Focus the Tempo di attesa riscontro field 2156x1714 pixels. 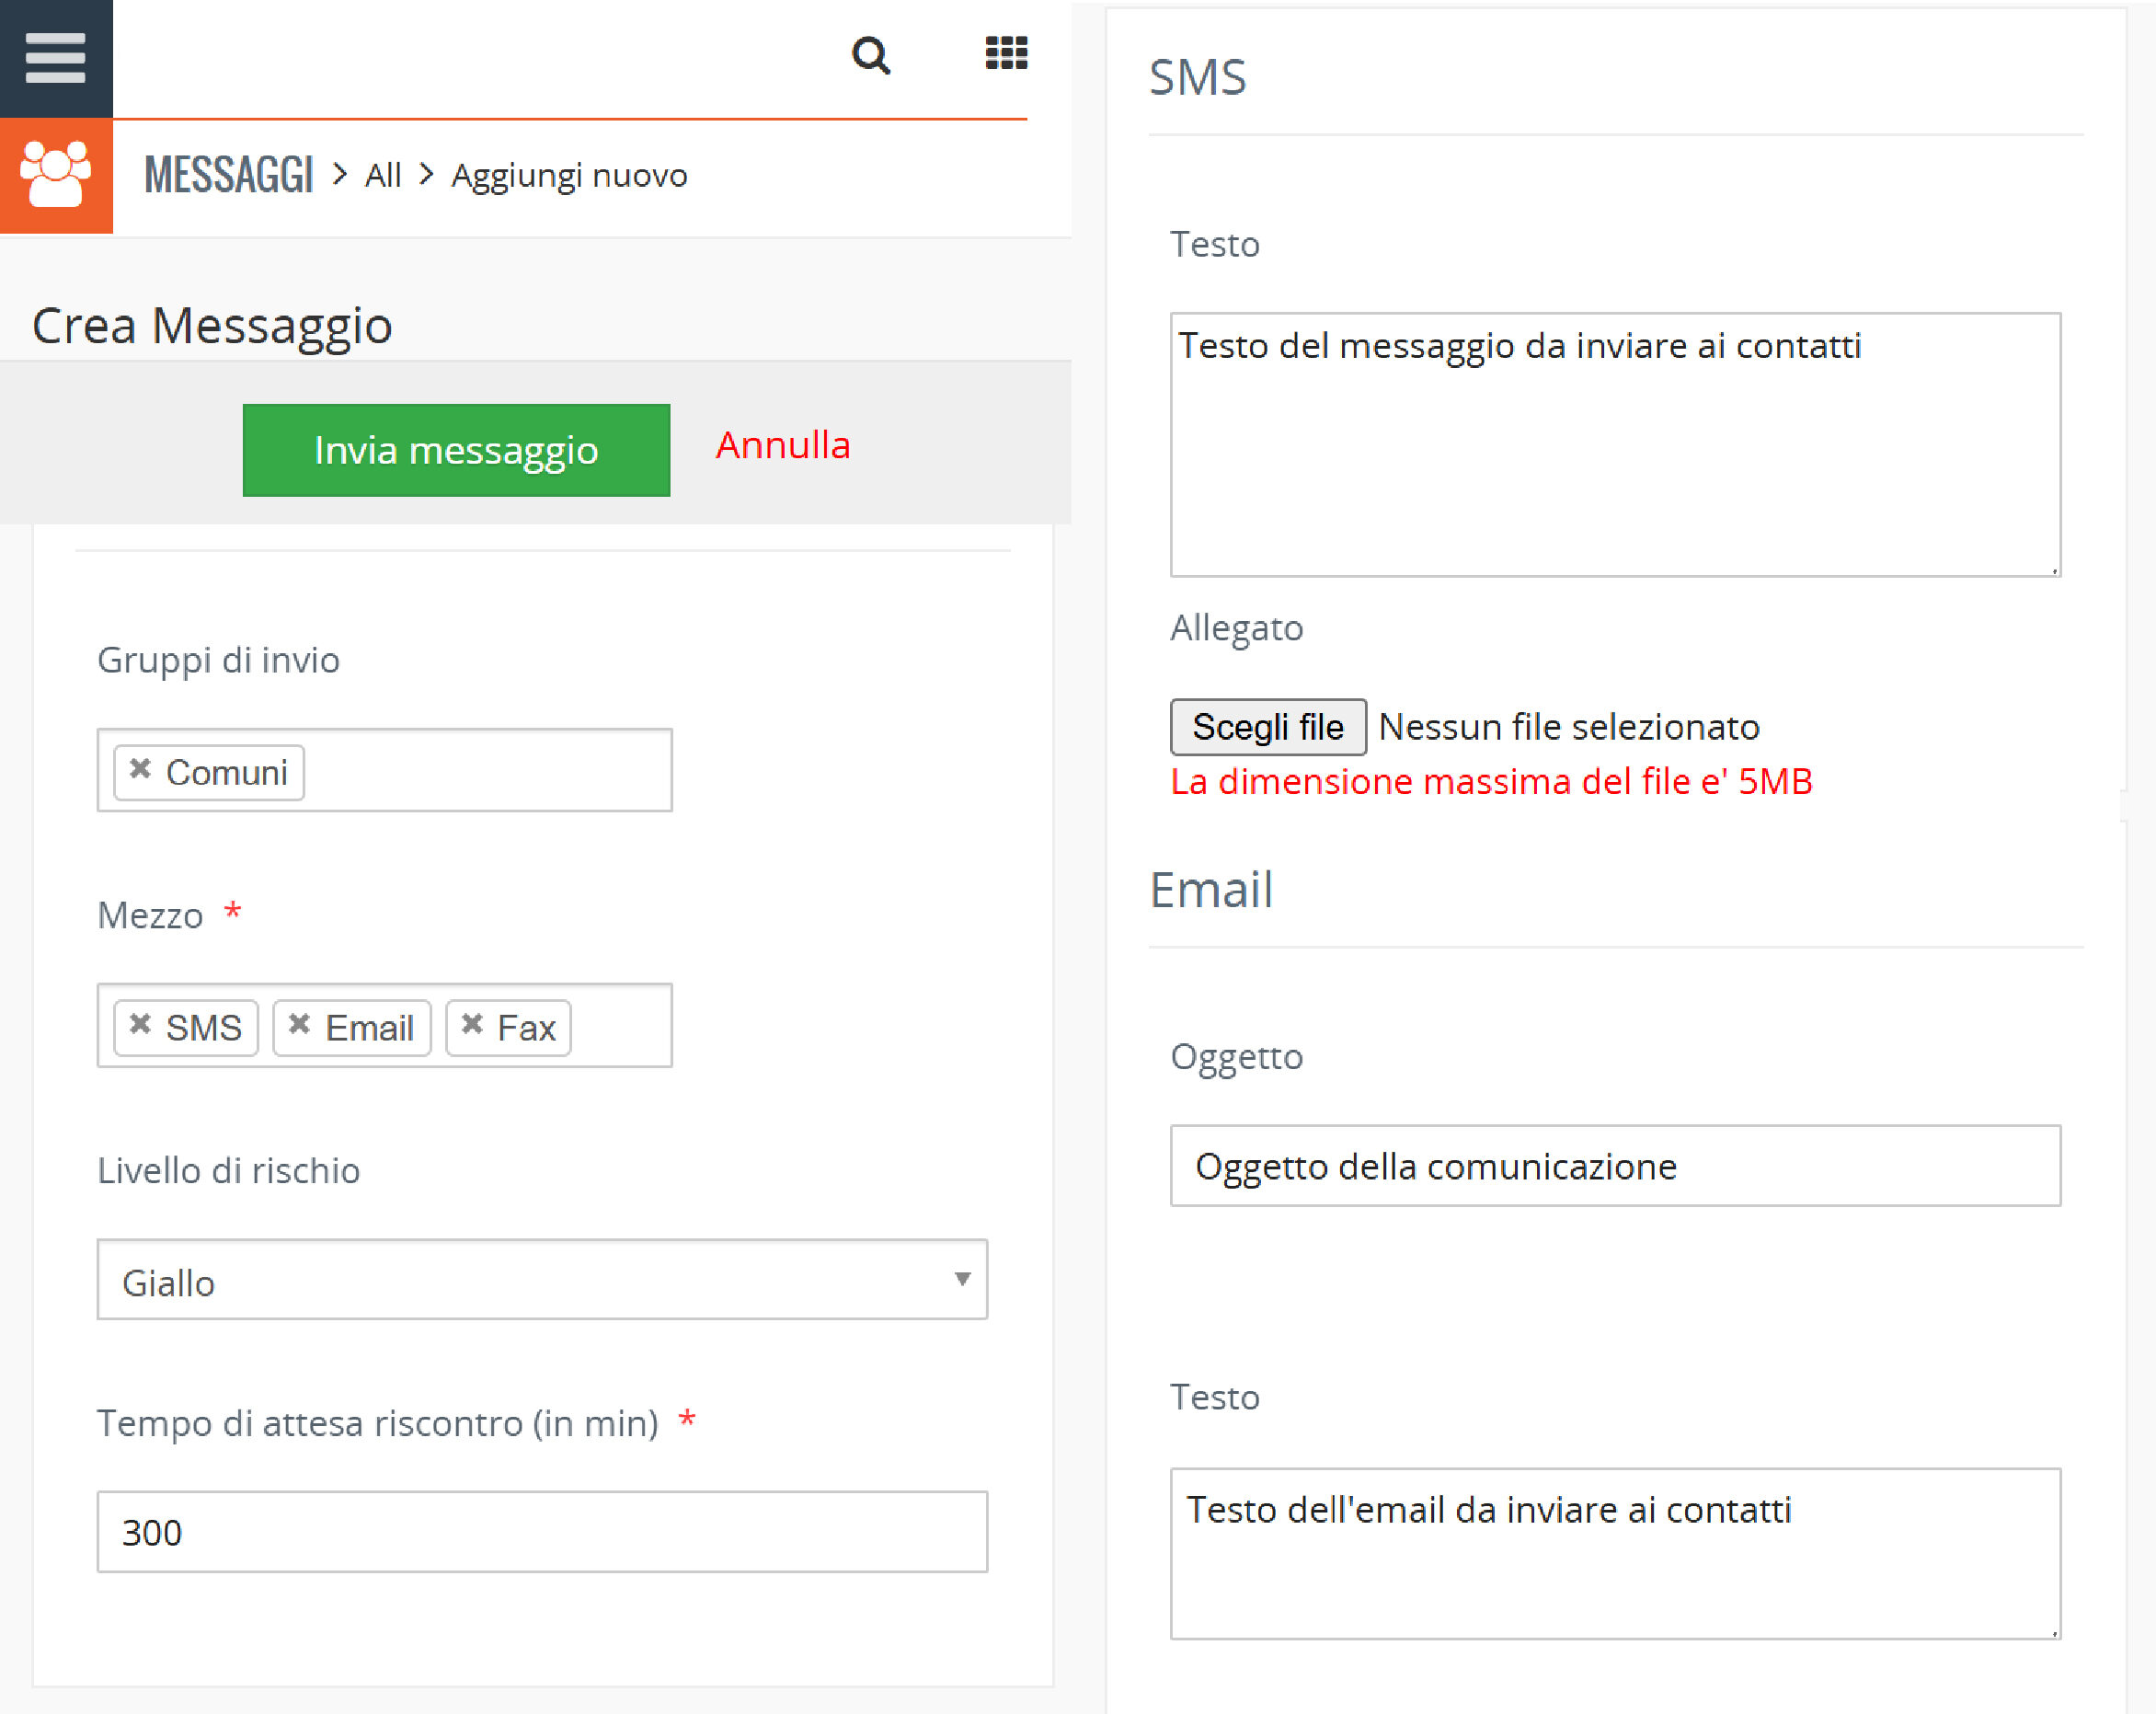(x=542, y=1532)
